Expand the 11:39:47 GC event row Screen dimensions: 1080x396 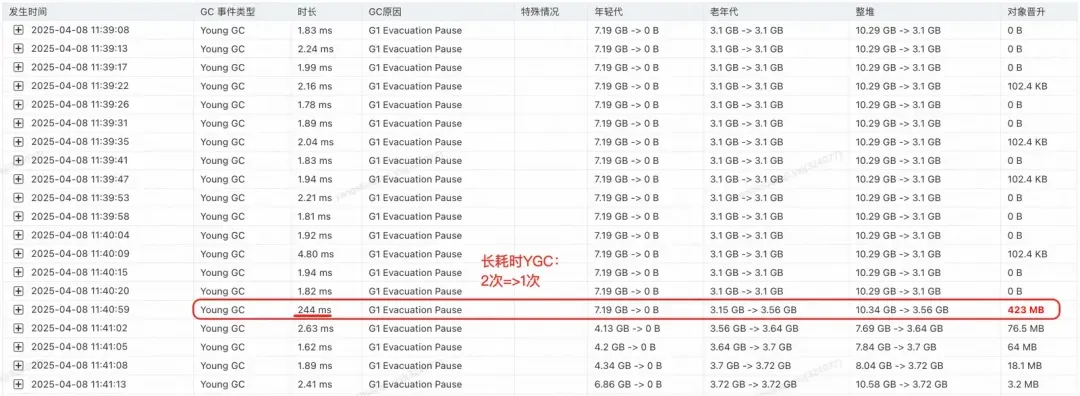19,179
